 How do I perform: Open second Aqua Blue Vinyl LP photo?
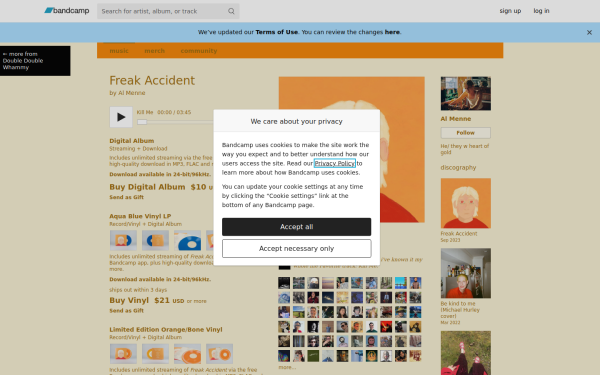[x=155, y=240]
